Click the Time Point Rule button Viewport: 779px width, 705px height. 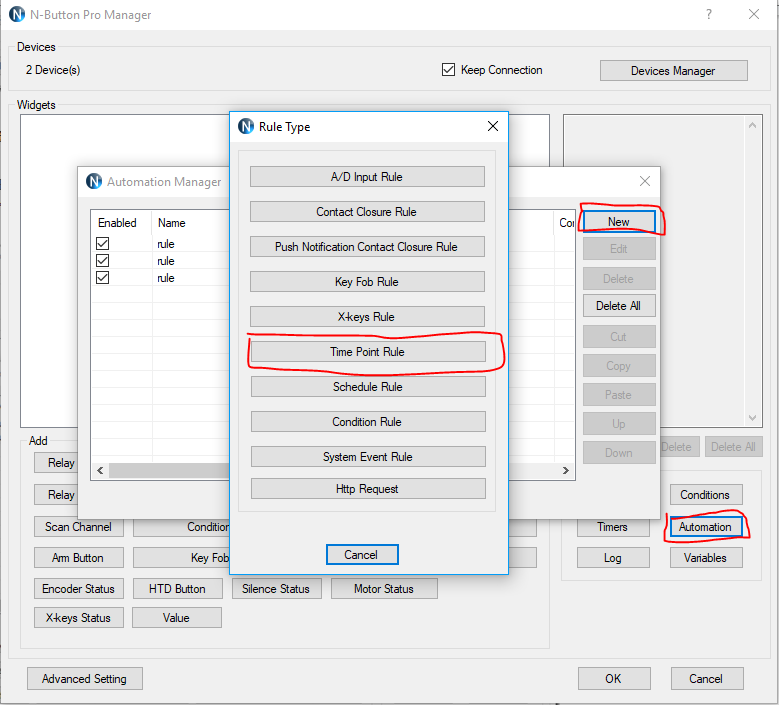point(368,352)
